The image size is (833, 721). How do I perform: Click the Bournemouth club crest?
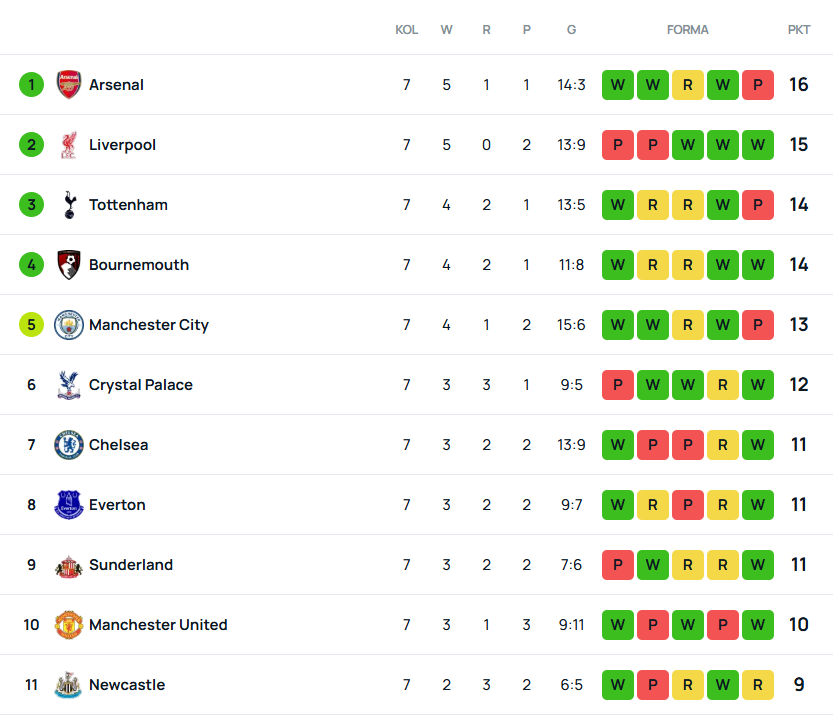click(68, 265)
